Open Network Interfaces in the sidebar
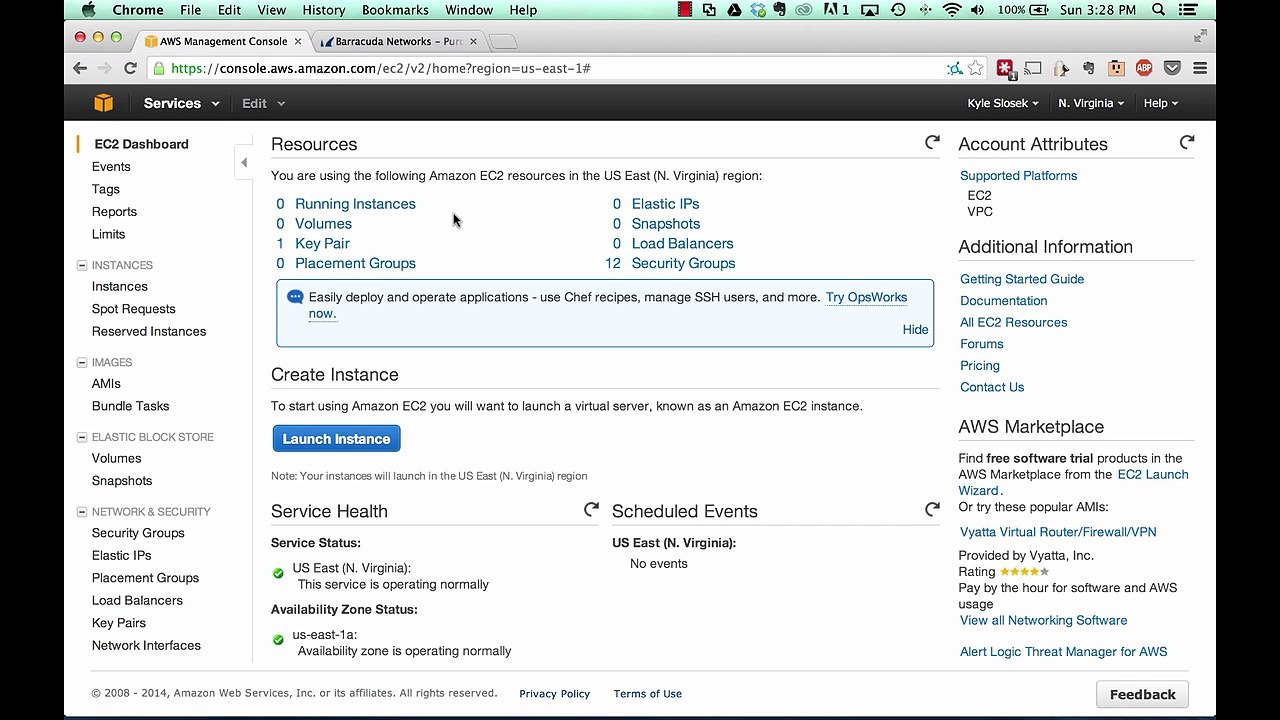The width and height of the screenshot is (1280, 720). [146, 646]
